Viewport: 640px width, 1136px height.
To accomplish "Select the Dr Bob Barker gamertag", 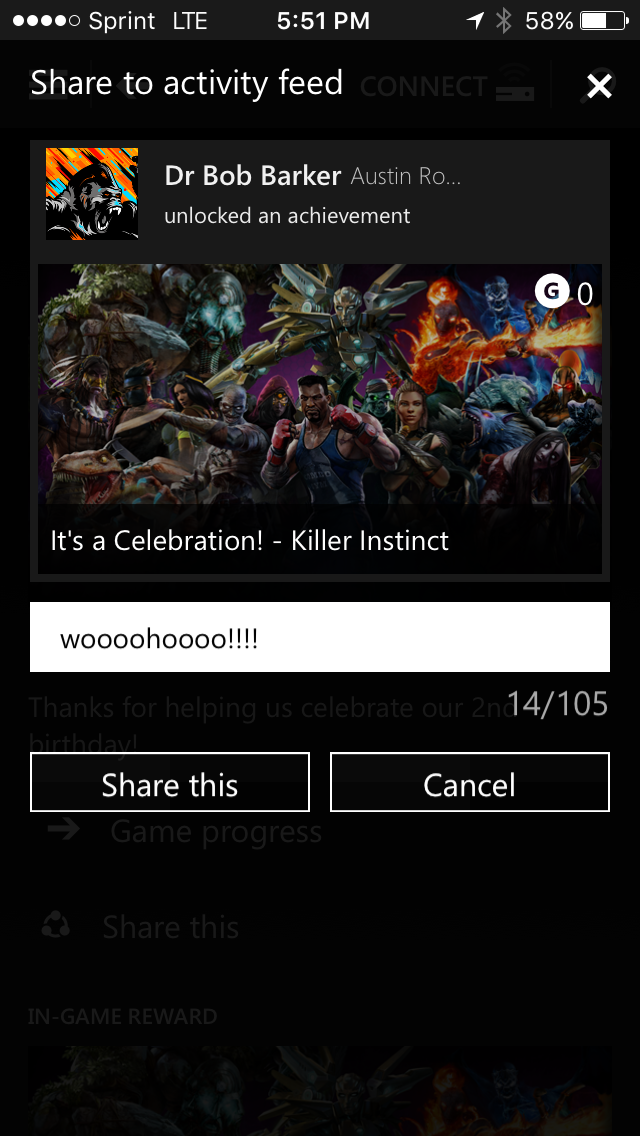I will (252, 176).
